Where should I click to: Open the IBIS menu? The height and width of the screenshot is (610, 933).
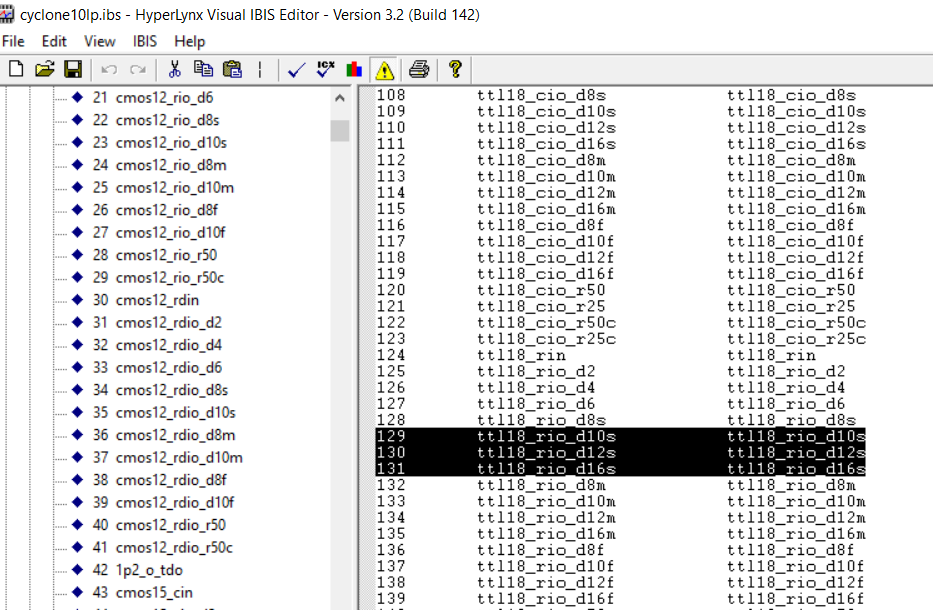pyautogui.click(x=145, y=41)
